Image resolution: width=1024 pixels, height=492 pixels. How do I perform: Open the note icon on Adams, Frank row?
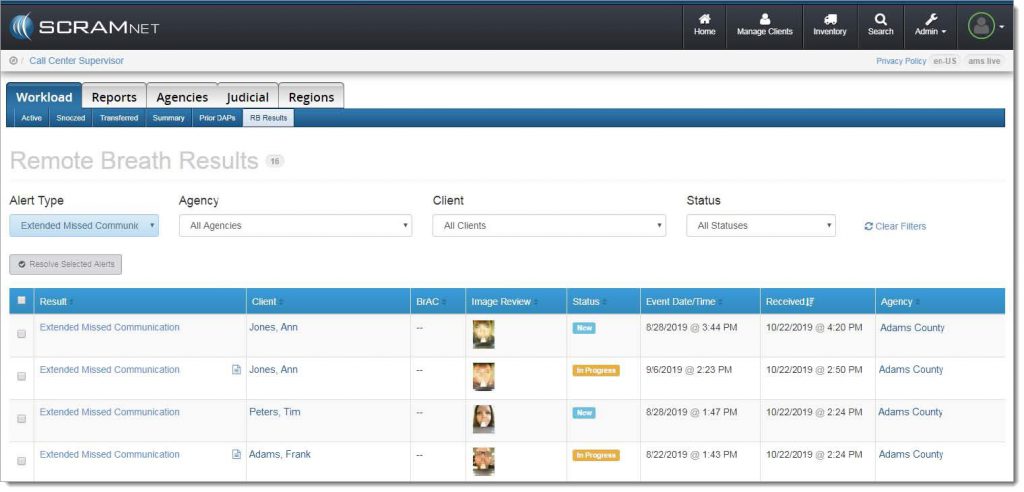[236, 455]
